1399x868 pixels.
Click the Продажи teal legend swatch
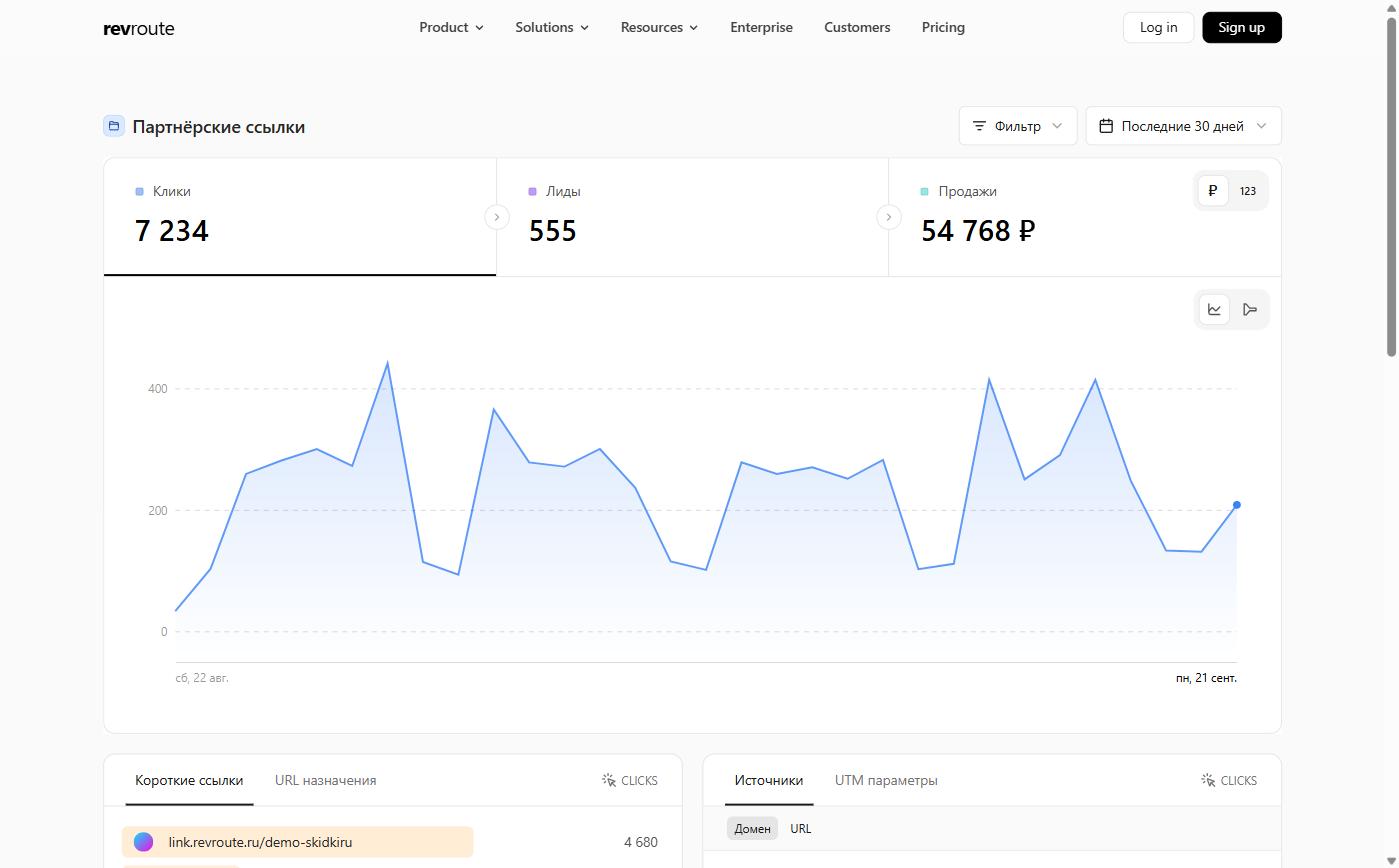(924, 191)
